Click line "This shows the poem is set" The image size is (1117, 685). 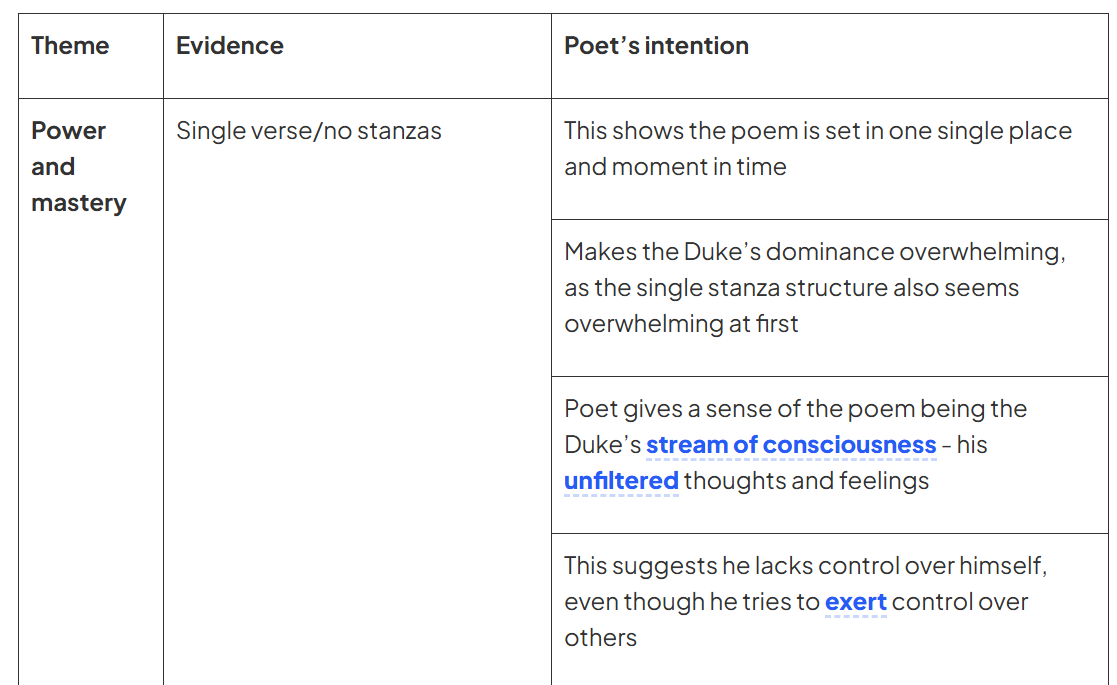pos(817,131)
